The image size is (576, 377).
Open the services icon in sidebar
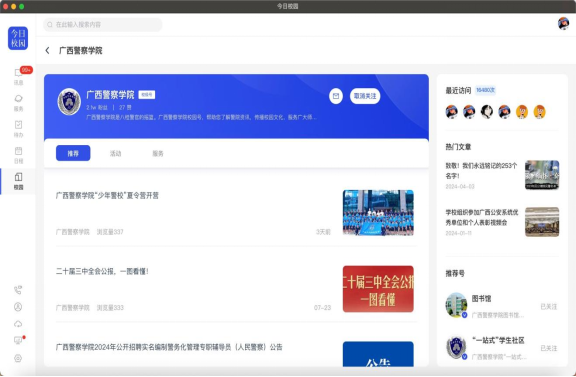click(18, 103)
